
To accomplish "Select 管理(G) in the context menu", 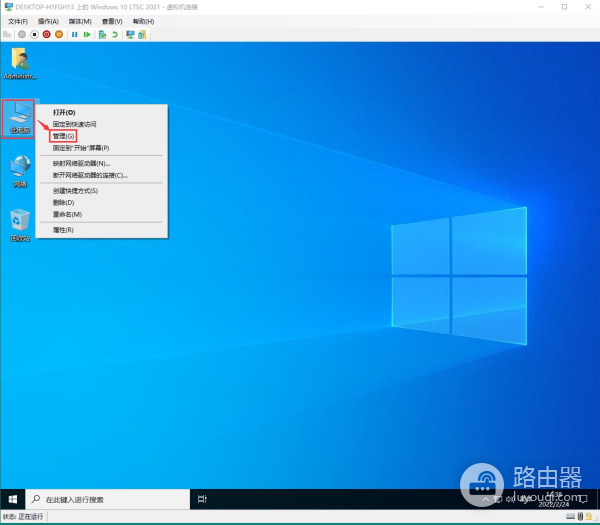I will (x=64, y=136).
